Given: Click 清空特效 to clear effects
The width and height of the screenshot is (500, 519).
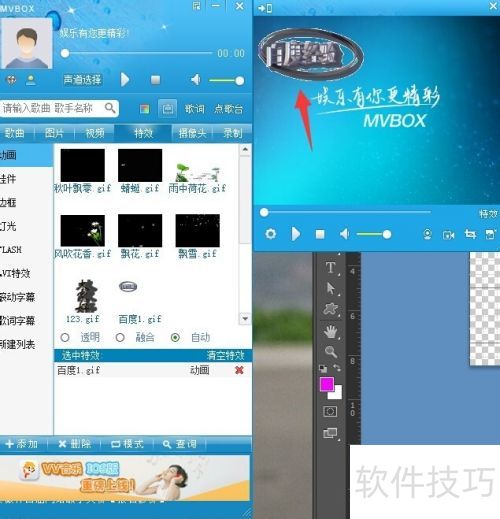Looking at the screenshot, I should pyautogui.click(x=226, y=356).
